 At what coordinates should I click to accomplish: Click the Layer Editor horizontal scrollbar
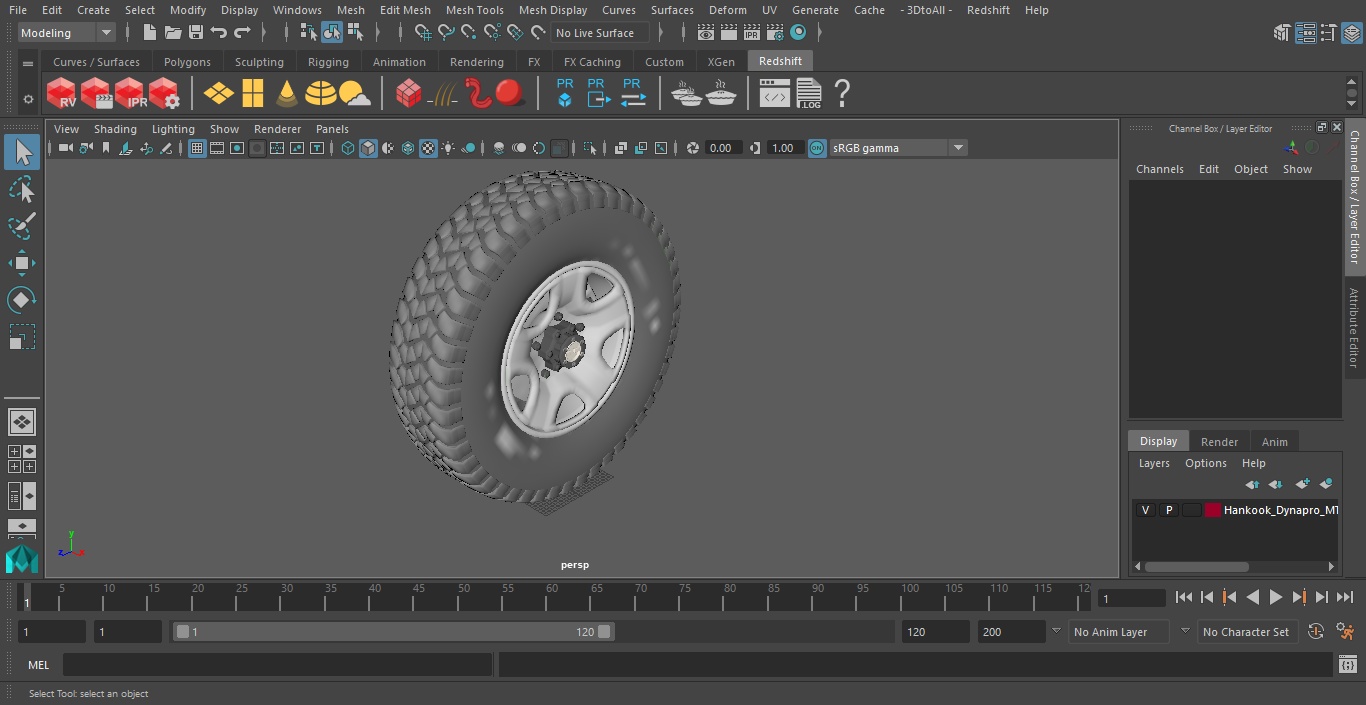(x=1196, y=566)
